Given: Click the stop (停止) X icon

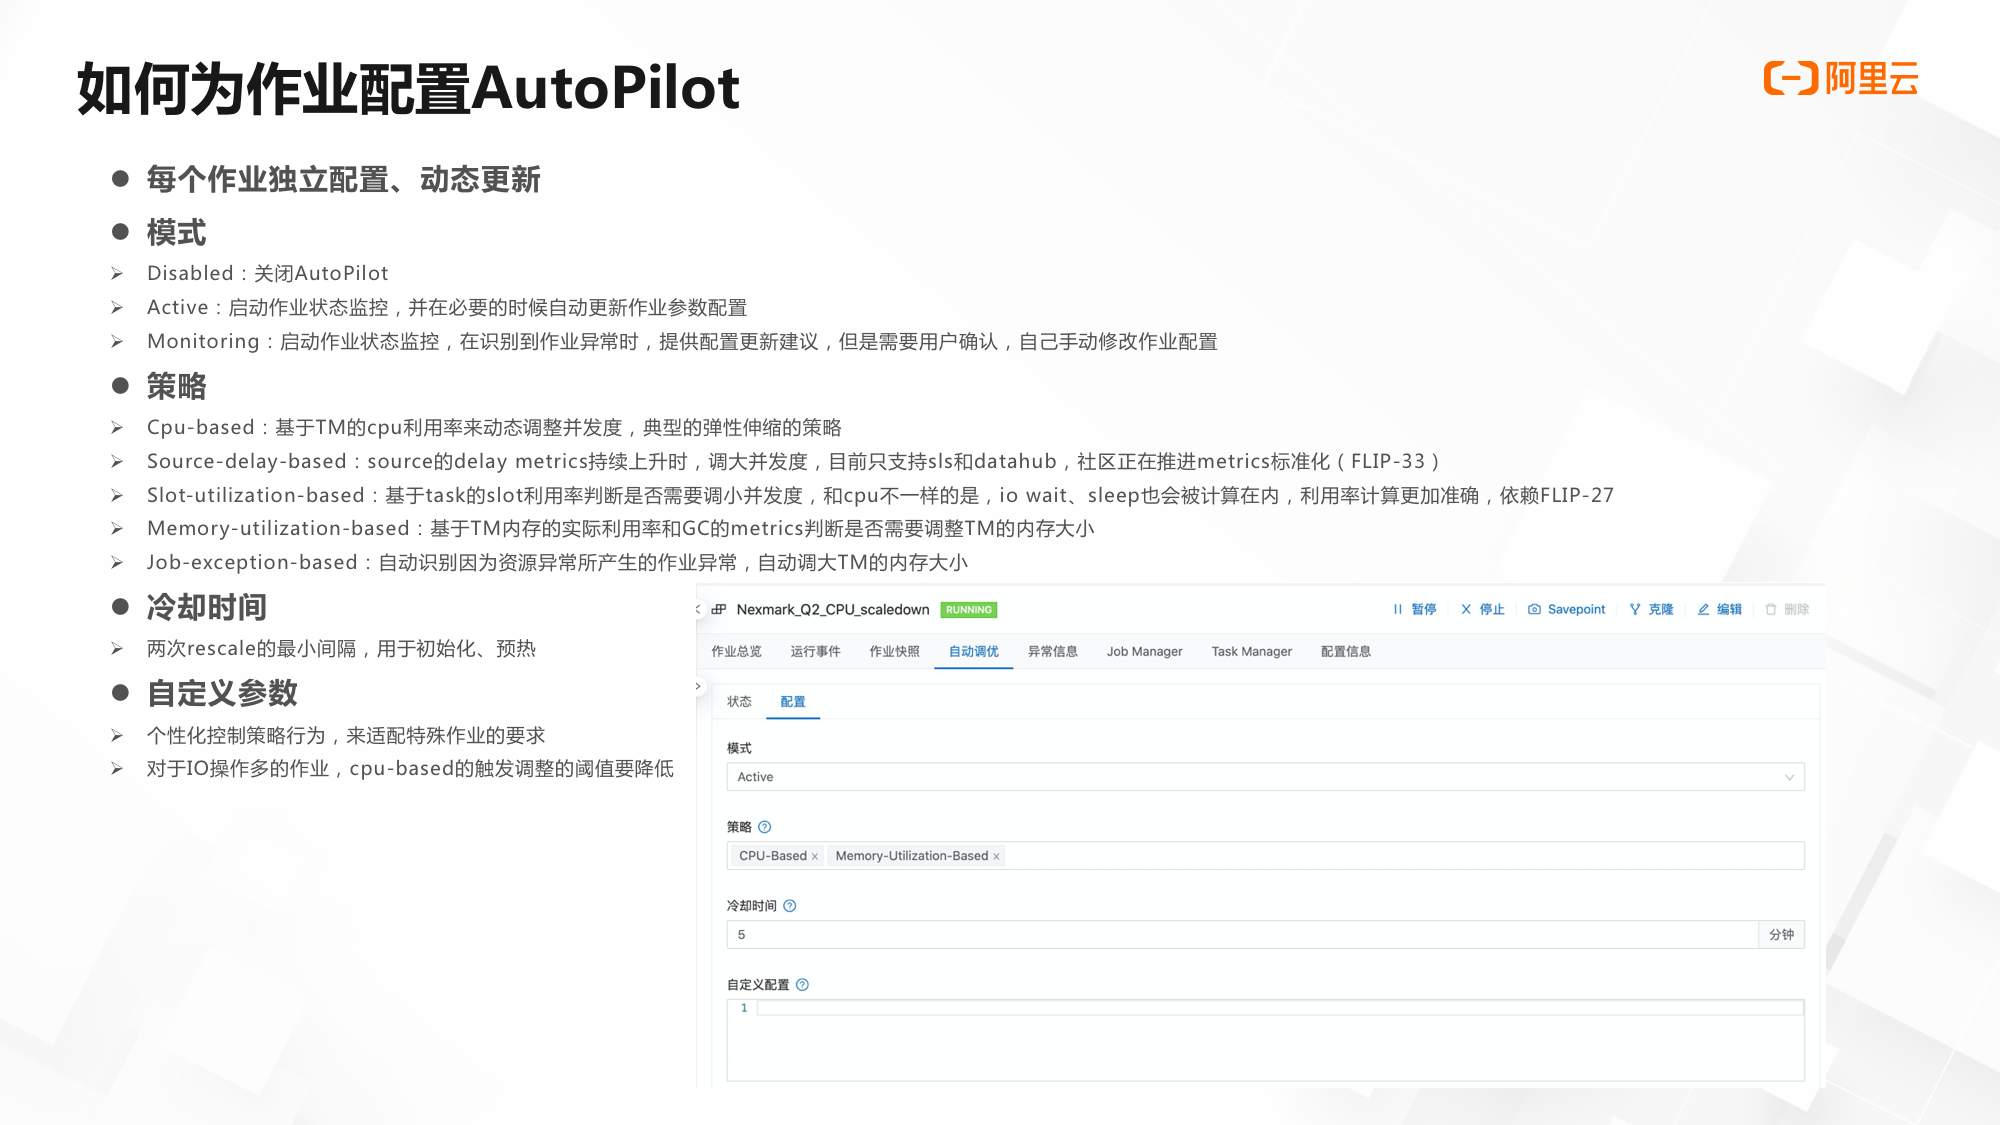Looking at the screenshot, I should click(1466, 609).
